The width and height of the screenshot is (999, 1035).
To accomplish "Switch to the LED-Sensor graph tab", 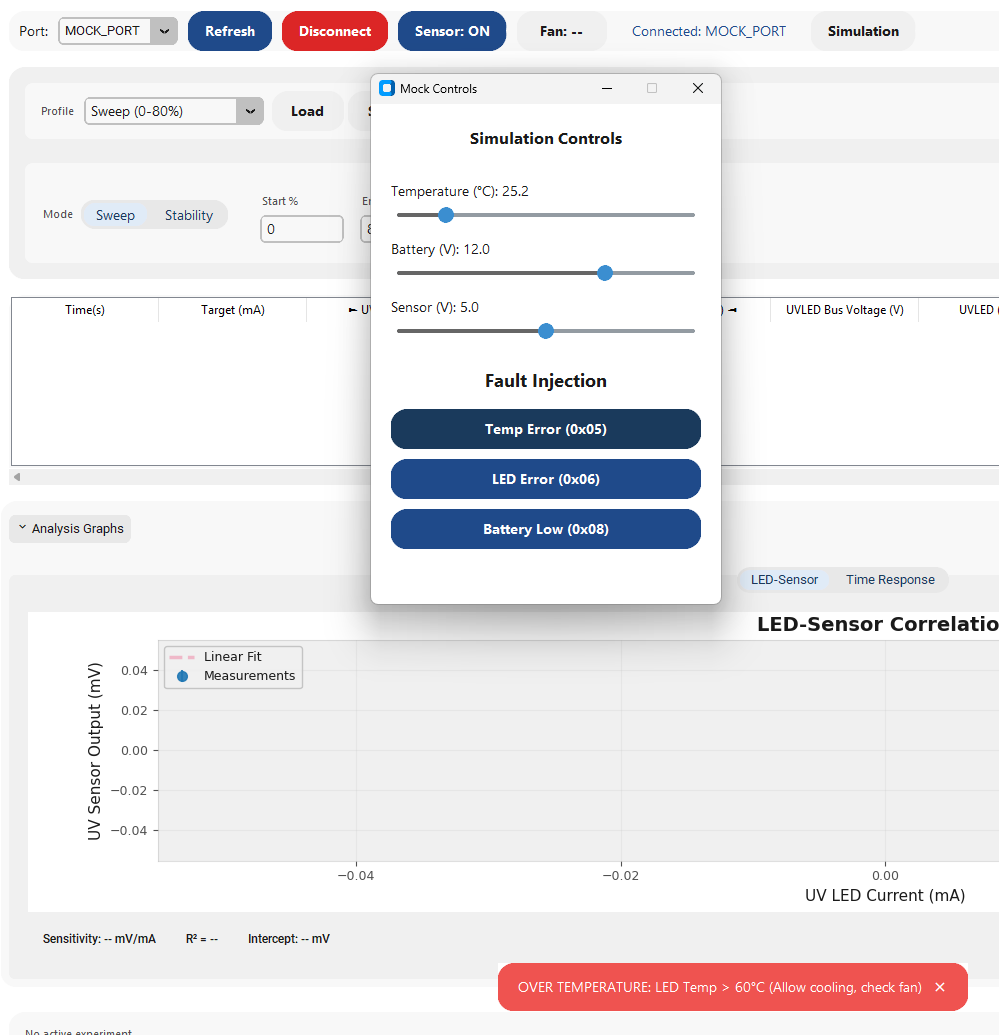I will [x=784, y=580].
